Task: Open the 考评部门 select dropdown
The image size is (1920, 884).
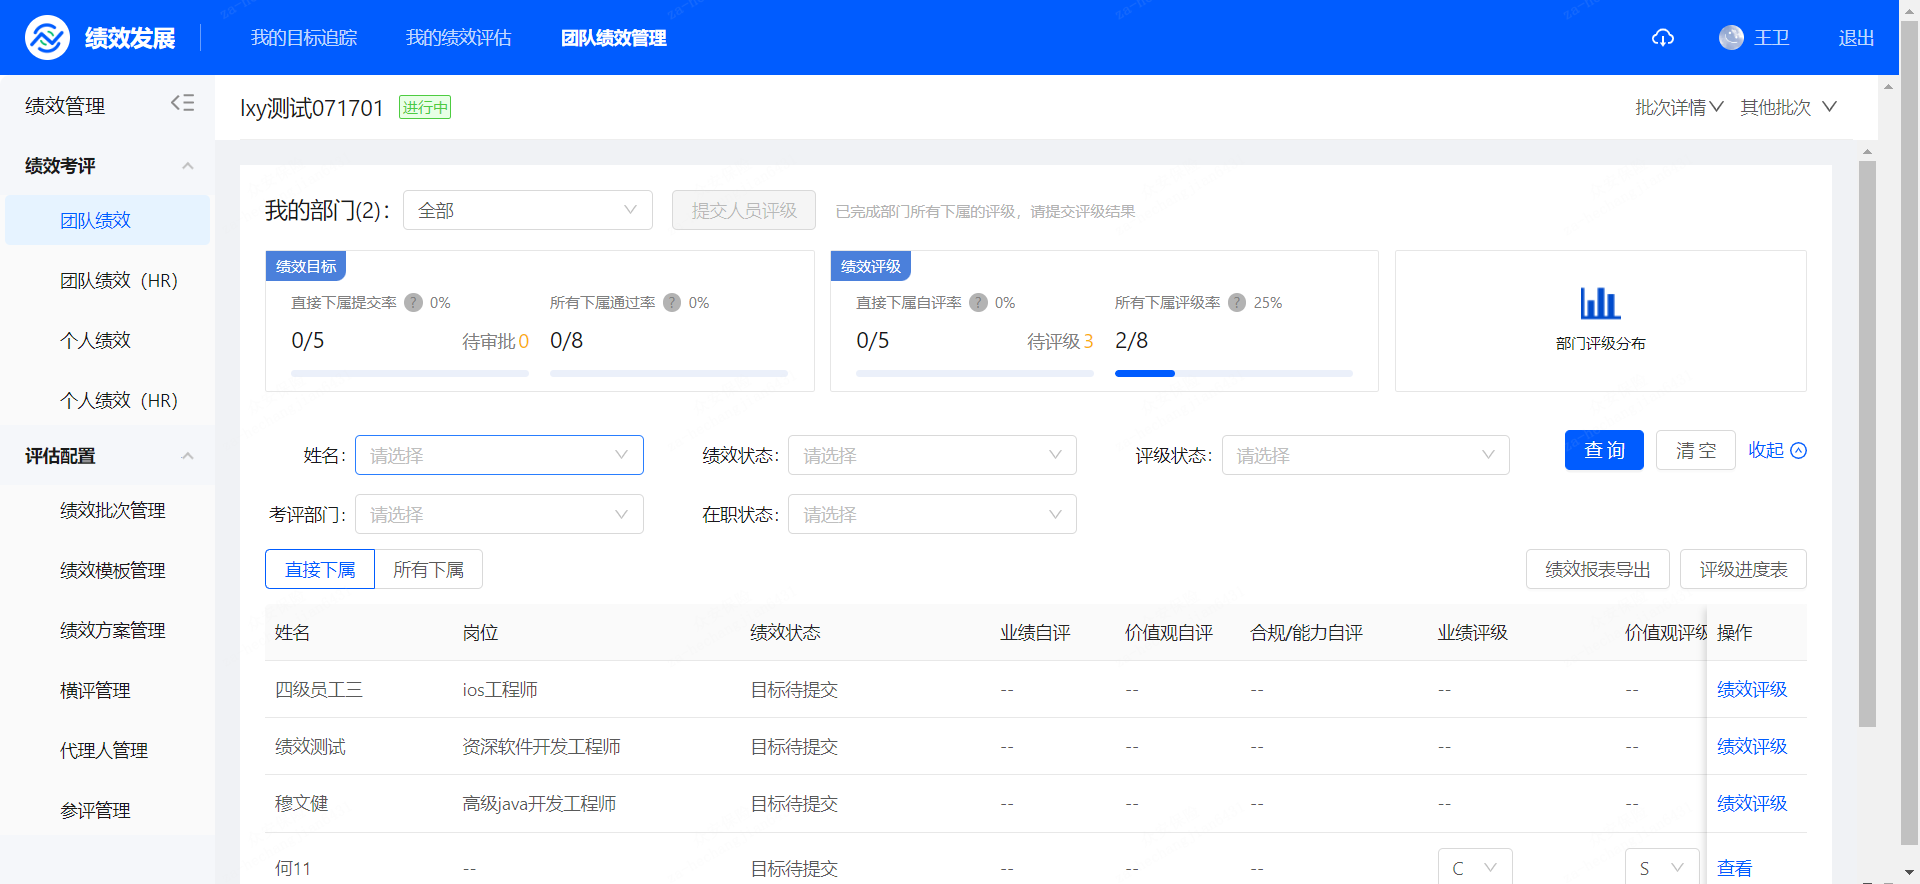Action: tap(499, 514)
